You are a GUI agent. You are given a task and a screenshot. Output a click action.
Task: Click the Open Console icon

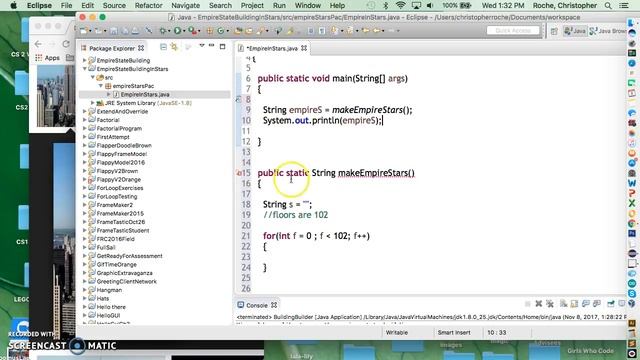click(621, 304)
